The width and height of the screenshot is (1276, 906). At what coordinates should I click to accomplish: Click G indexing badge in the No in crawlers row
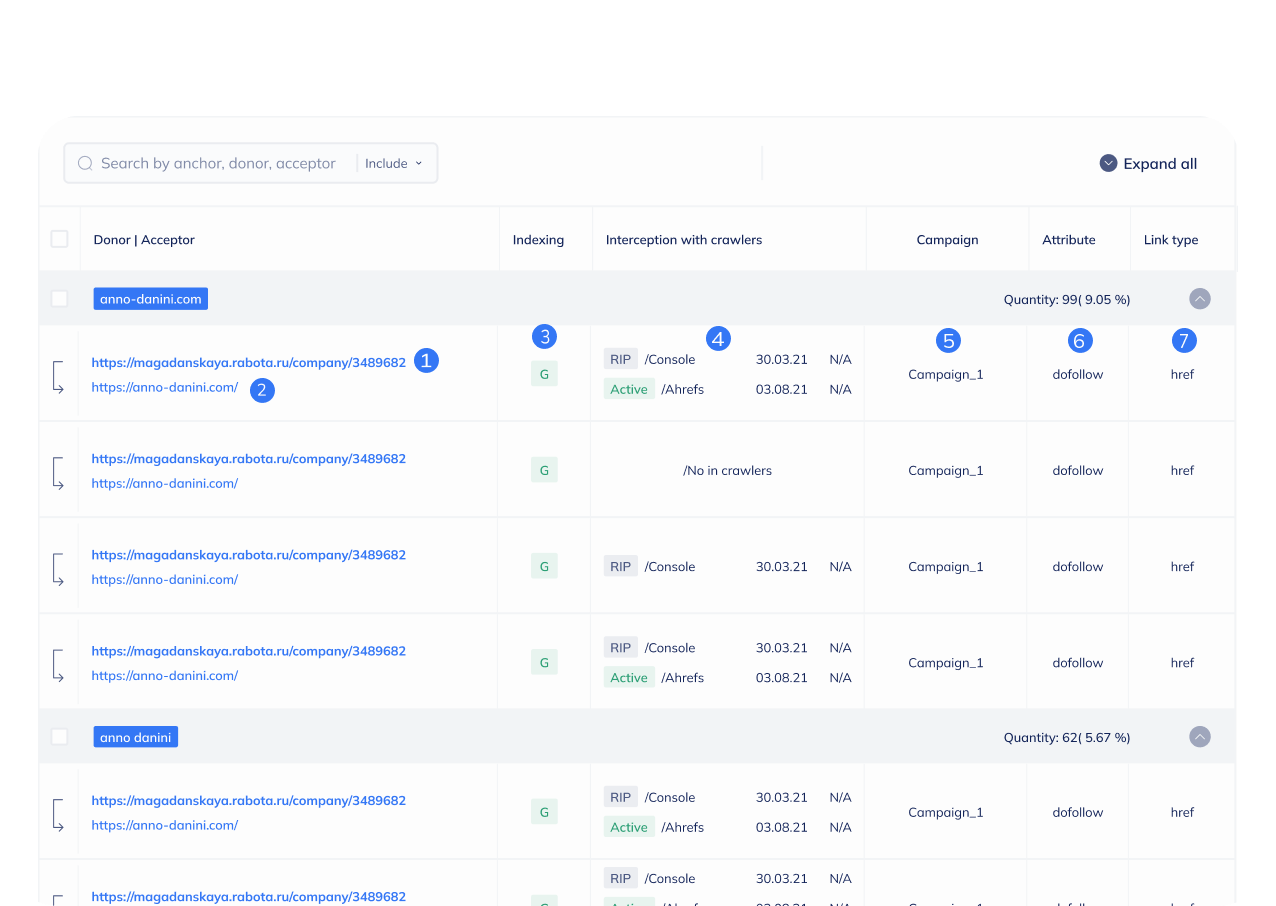pyautogui.click(x=544, y=470)
